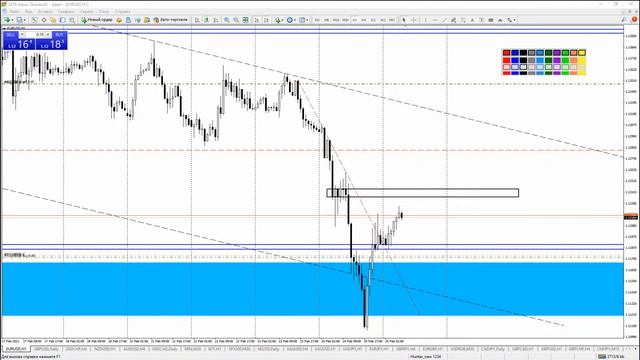Open the search icon in toolbar
Viewport: 640px width, 360px height.
coord(624,20)
